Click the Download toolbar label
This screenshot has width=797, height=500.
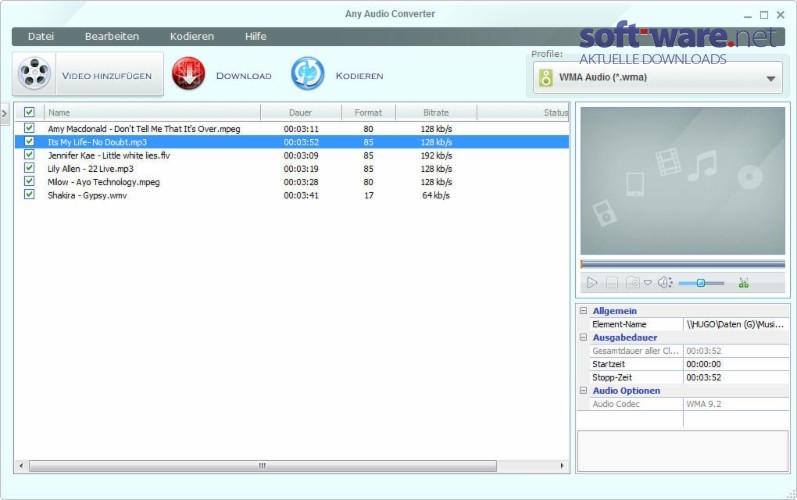(243, 76)
